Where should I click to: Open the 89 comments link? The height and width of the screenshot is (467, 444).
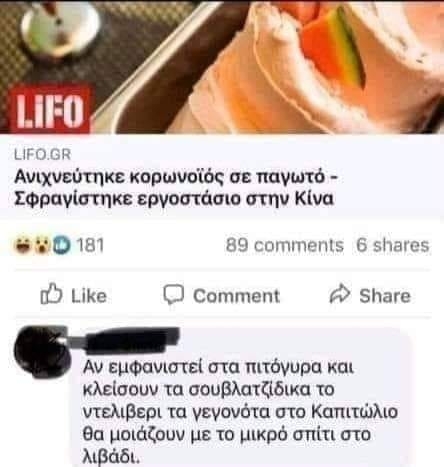pyautogui.click(x=285, y=245)
